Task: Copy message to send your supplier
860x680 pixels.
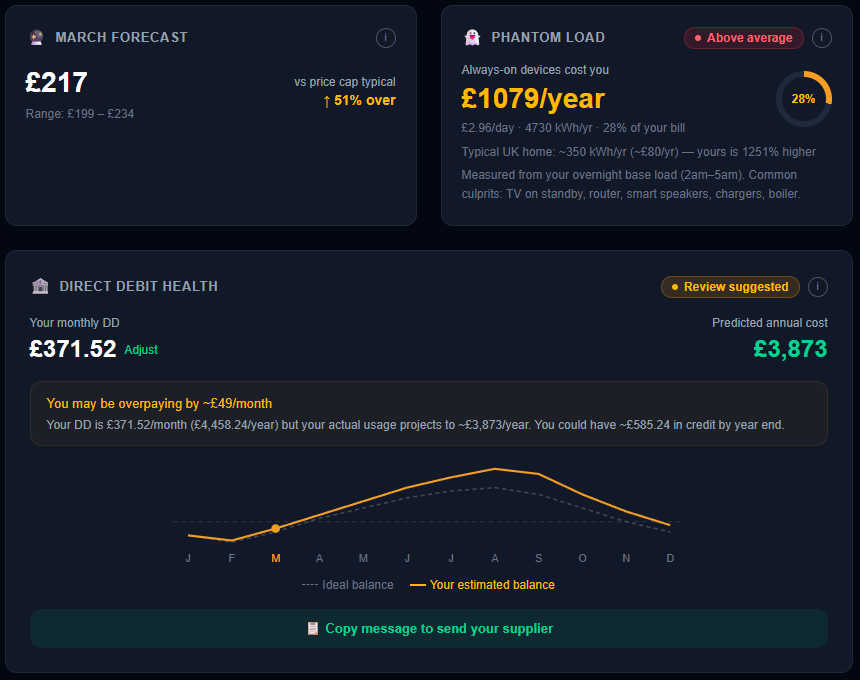Action: pyautogui.click(x=429, y=629)
